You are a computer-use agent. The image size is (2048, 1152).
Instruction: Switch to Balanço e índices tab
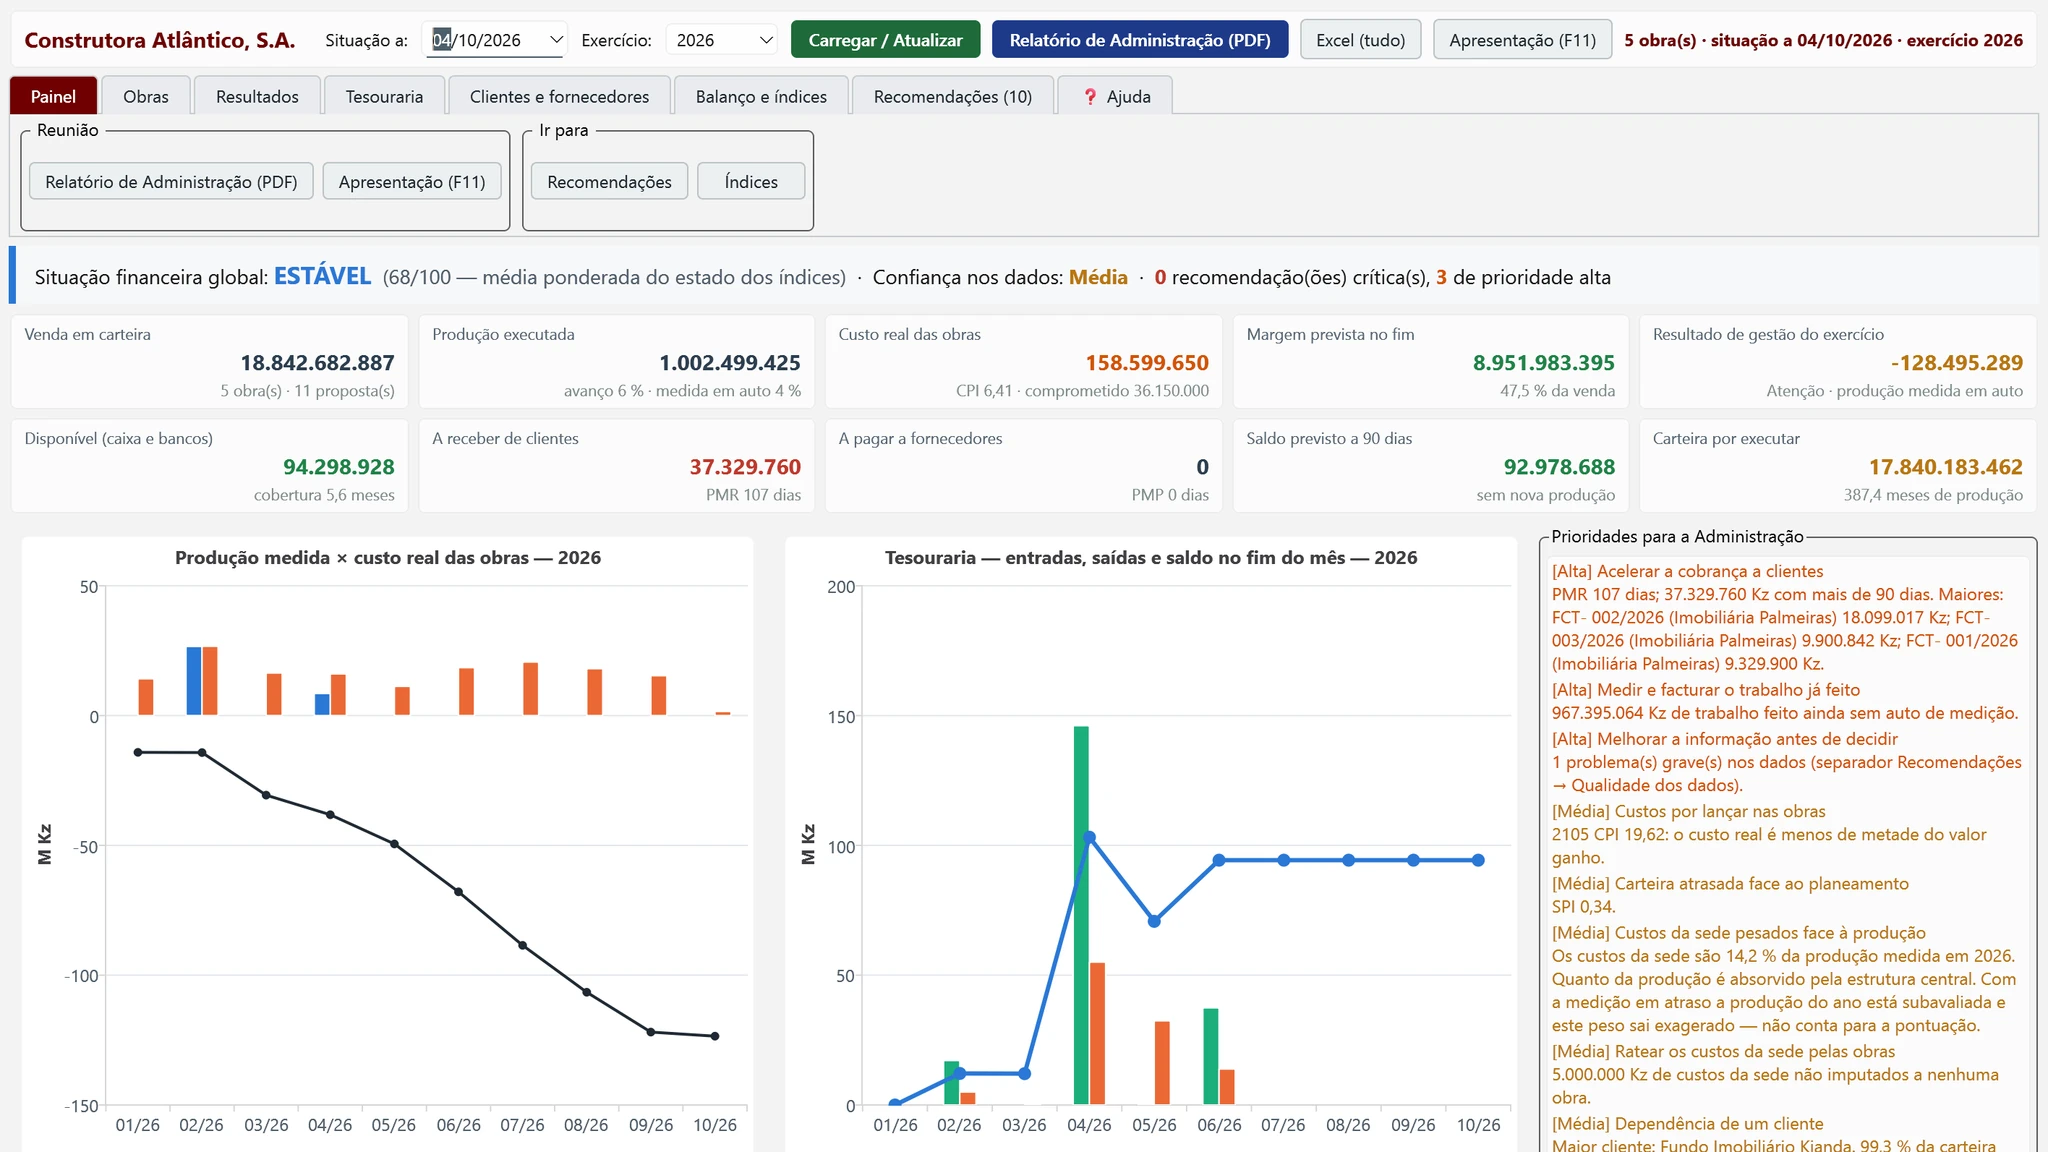click(x=761, y=96)
